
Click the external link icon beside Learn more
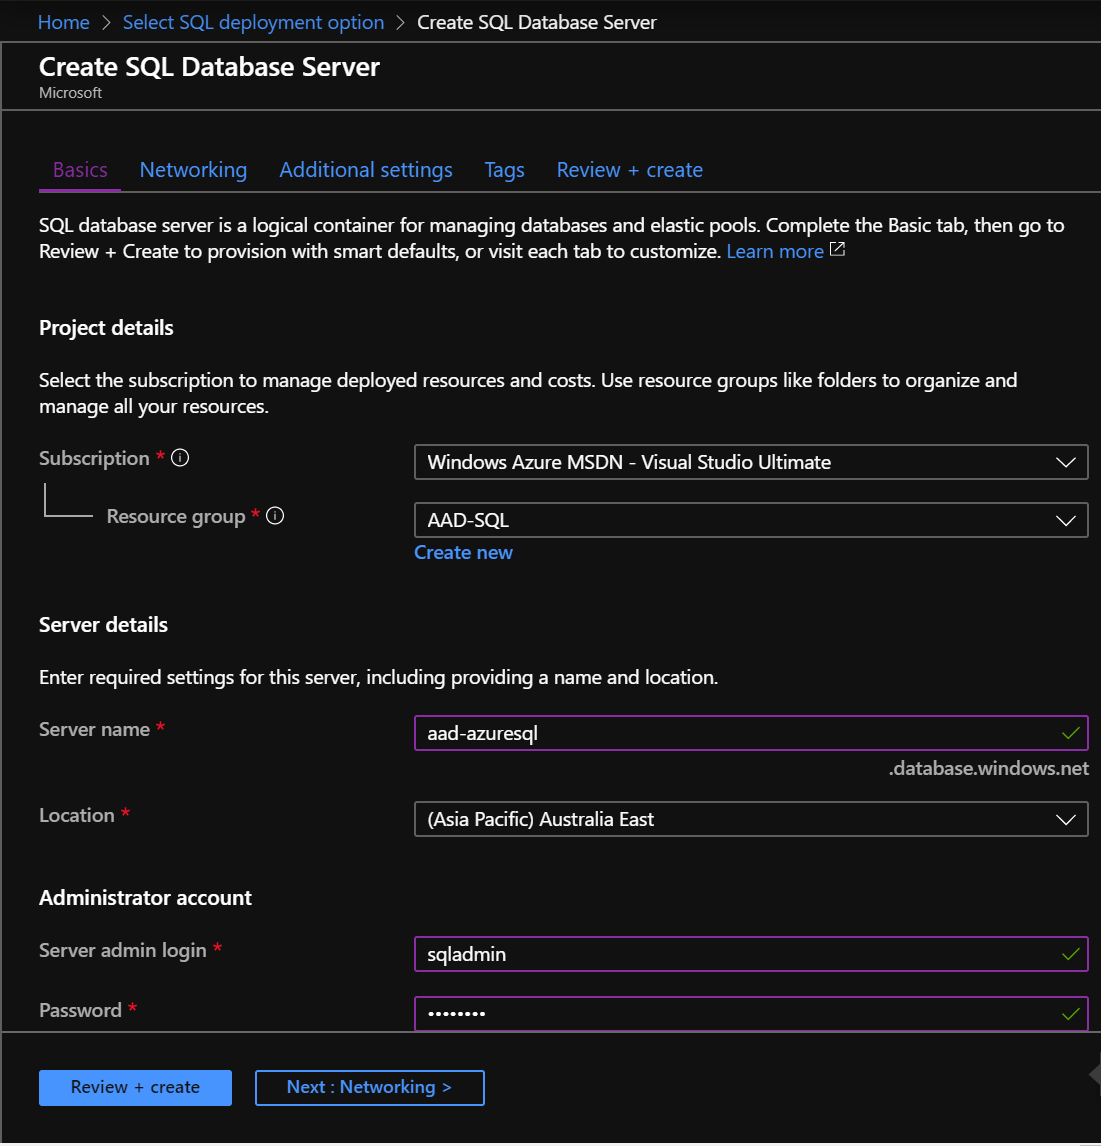click(x=836, y=249)
